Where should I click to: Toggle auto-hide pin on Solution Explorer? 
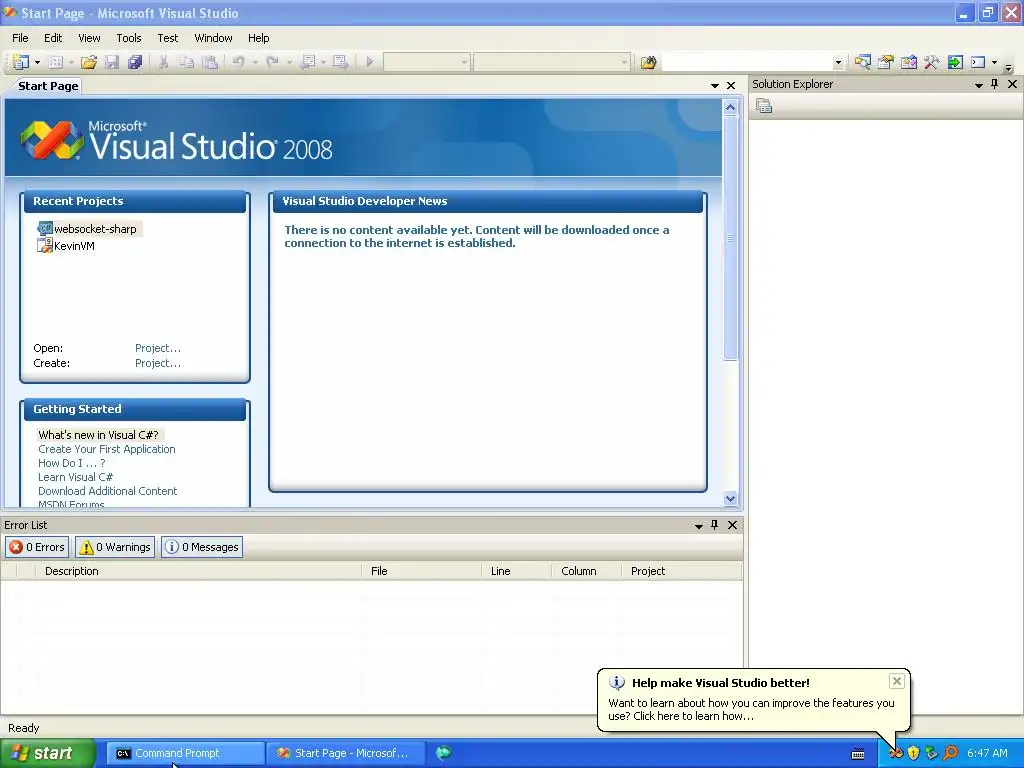pyautogui.click(x=995, y=84)
